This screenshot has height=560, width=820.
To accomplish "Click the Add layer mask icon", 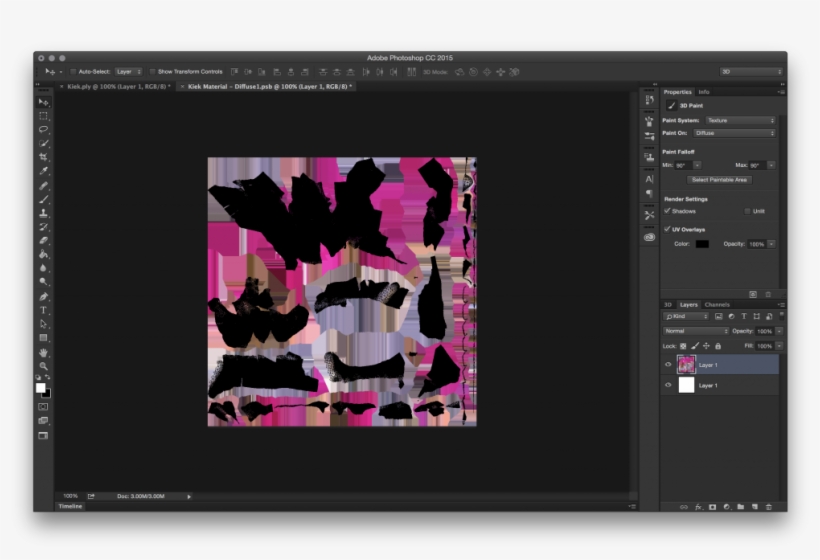I will coord(712,507).
